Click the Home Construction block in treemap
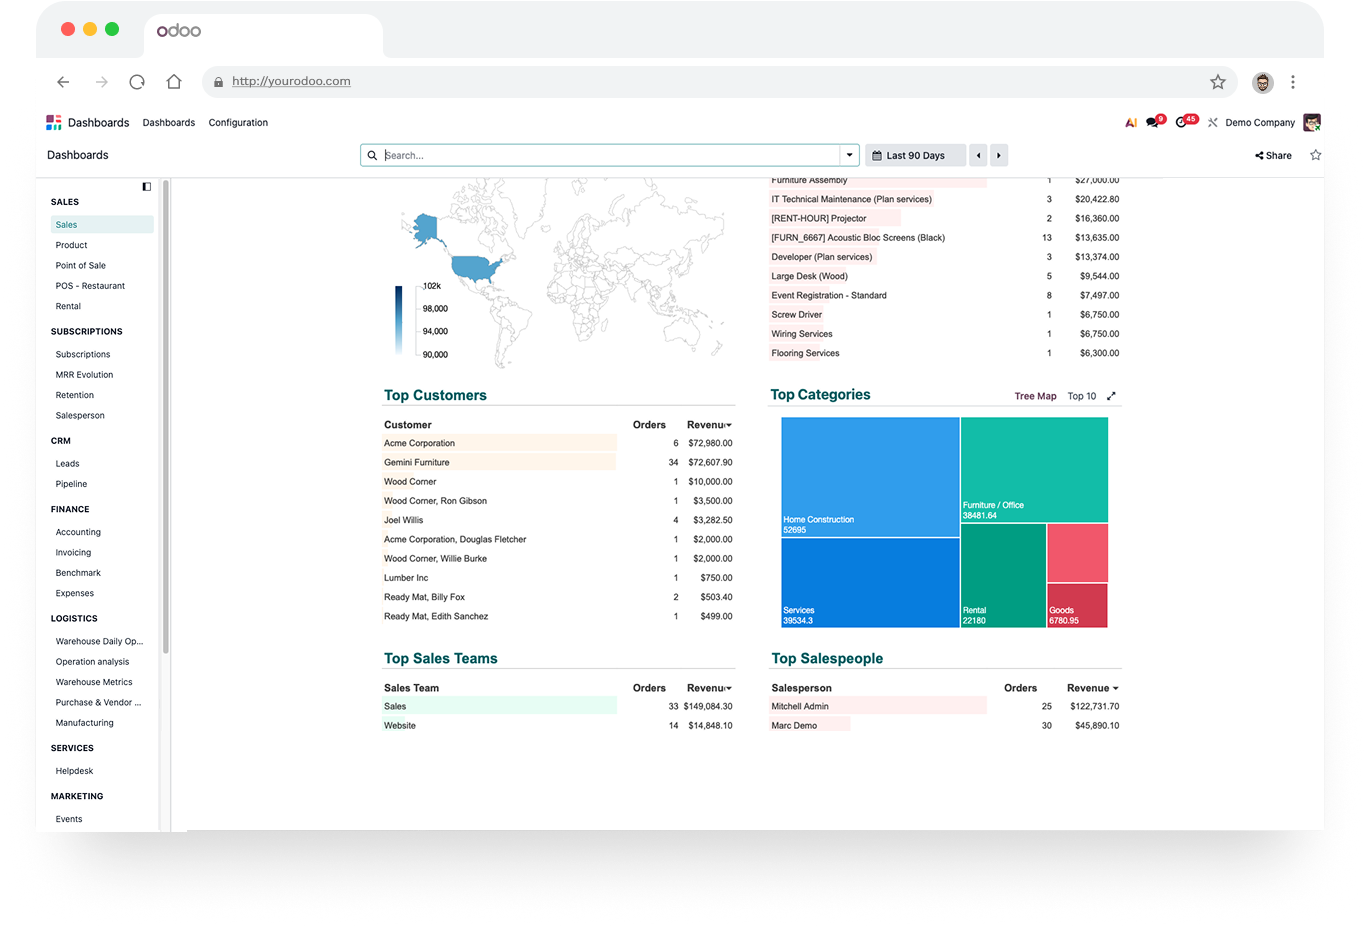This screenshot has height=926, width=1365. [x=870, y=477]
